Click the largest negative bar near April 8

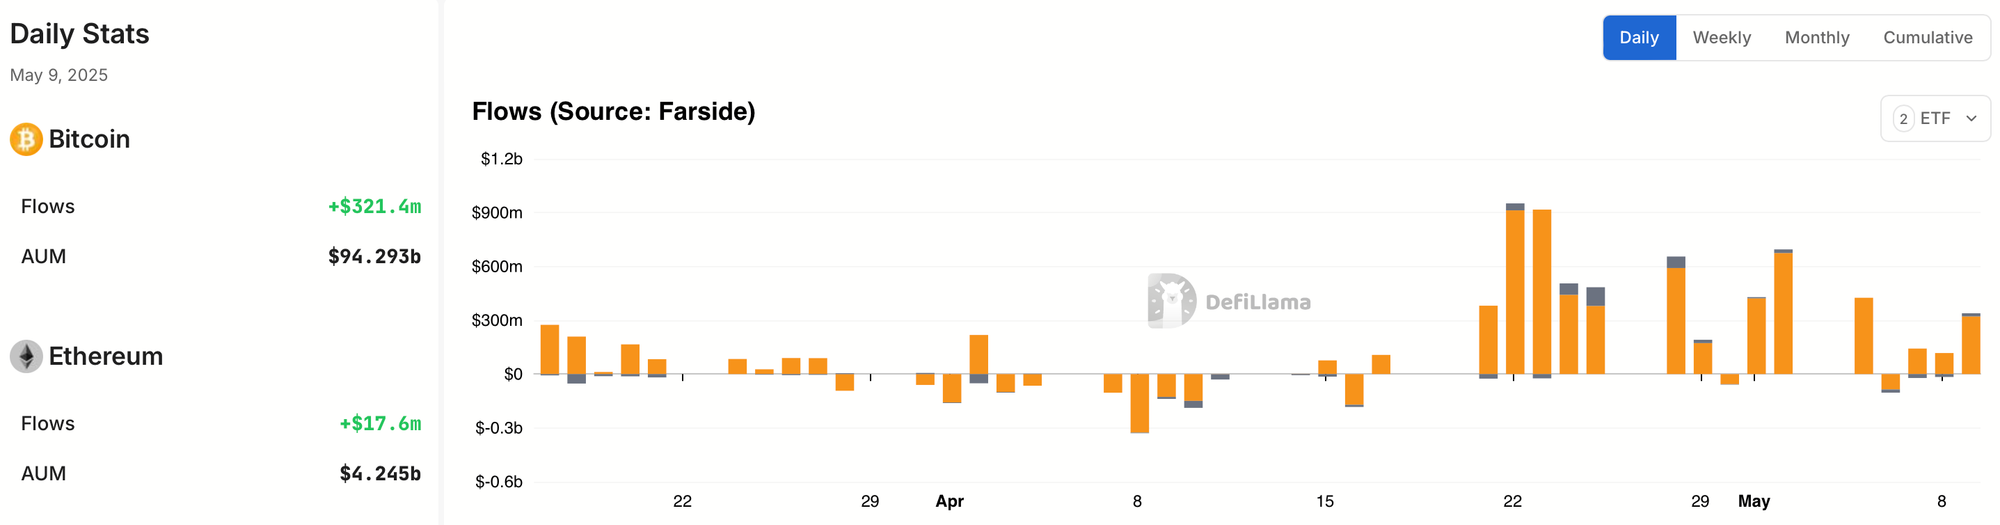(x=1140, y=403)
